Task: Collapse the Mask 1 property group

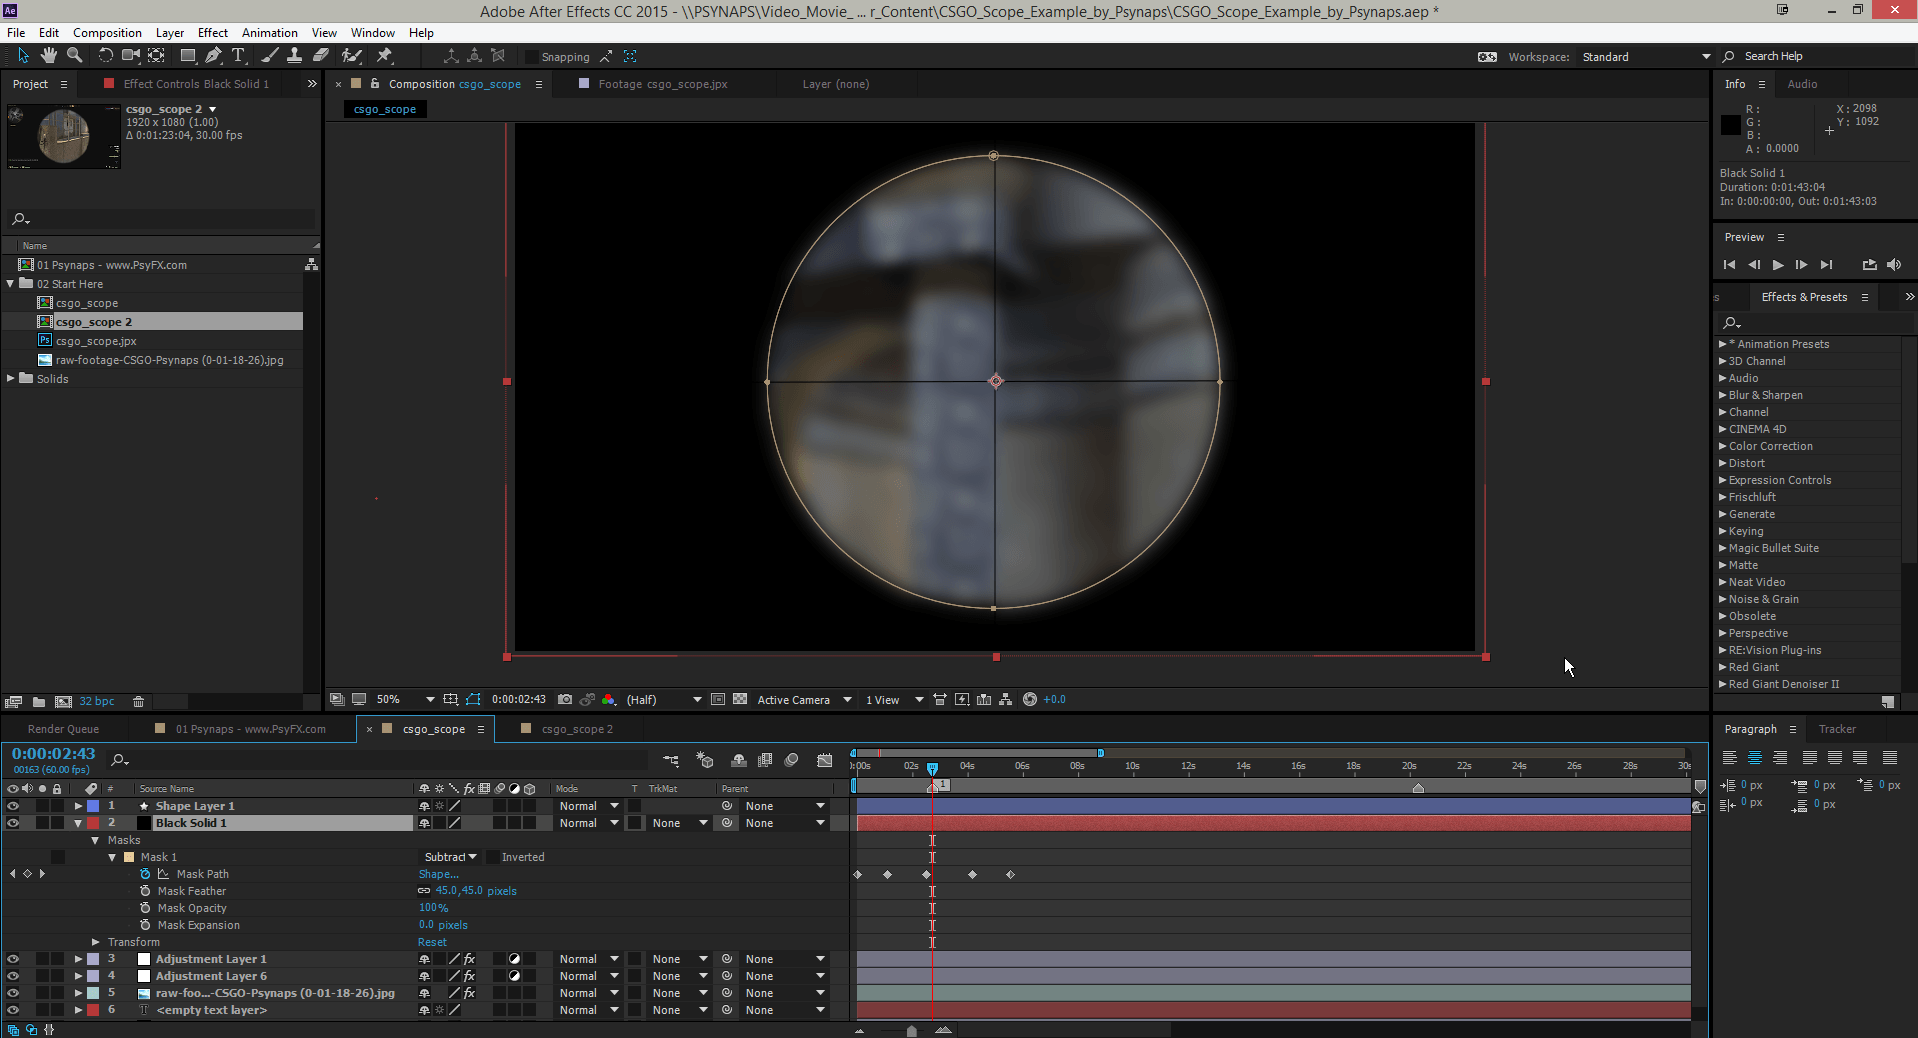Action: point(112,857)
